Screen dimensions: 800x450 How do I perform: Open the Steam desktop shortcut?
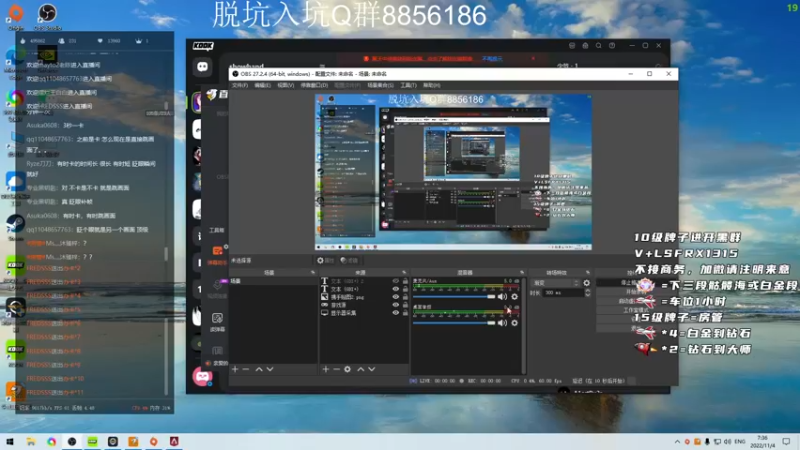click(x=15, y=225)
